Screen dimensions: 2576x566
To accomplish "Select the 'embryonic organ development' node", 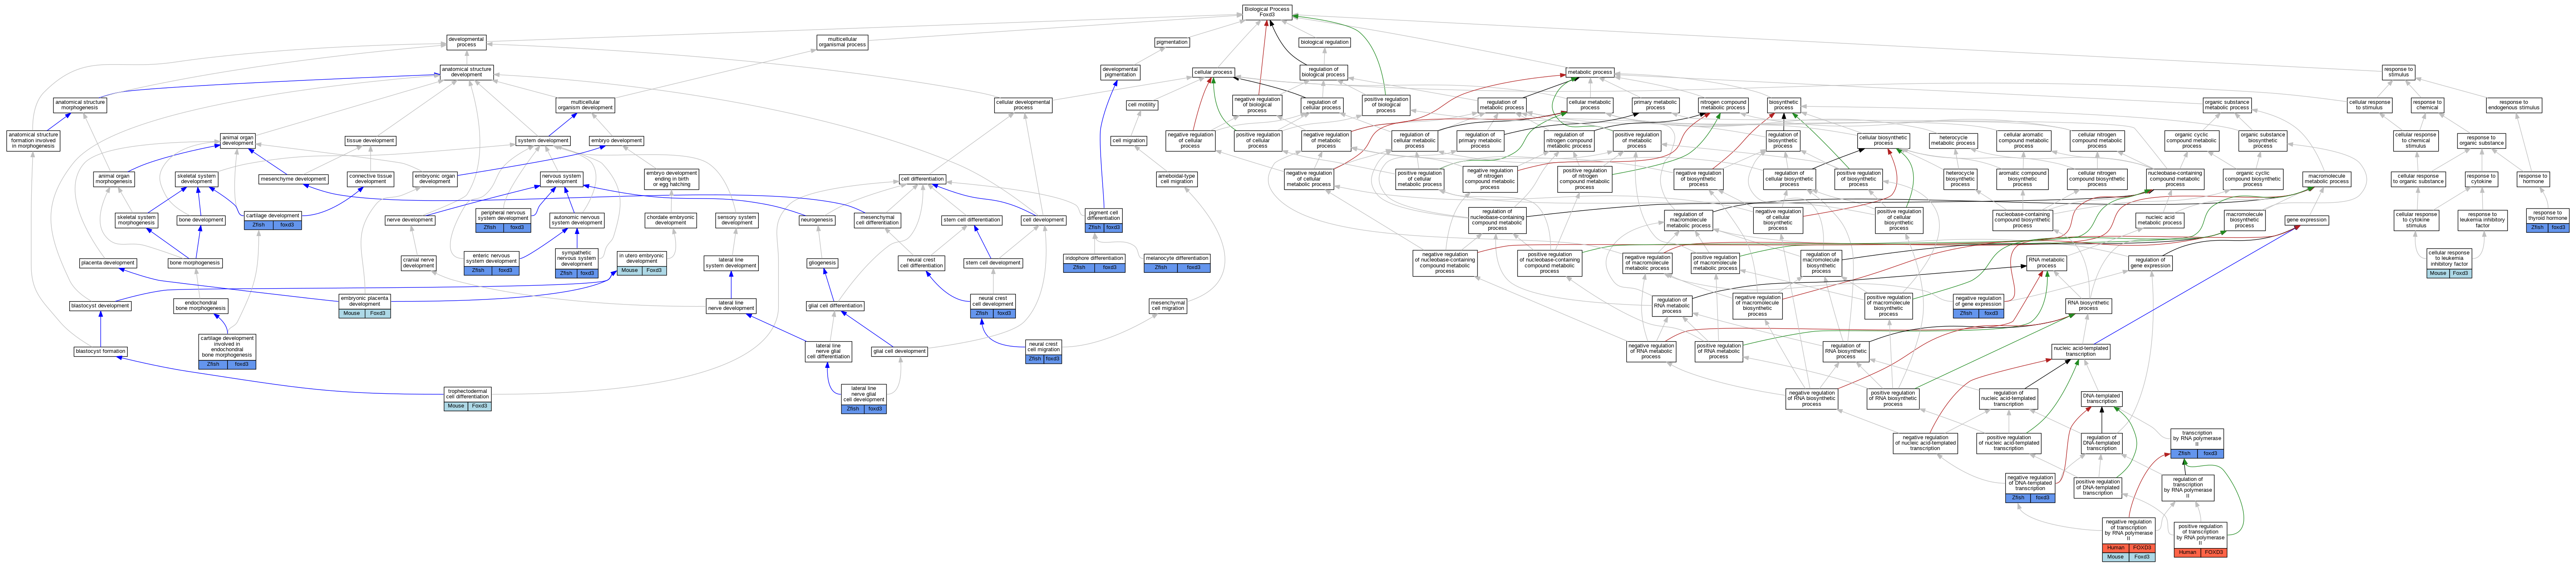I will tap(435, 179).
